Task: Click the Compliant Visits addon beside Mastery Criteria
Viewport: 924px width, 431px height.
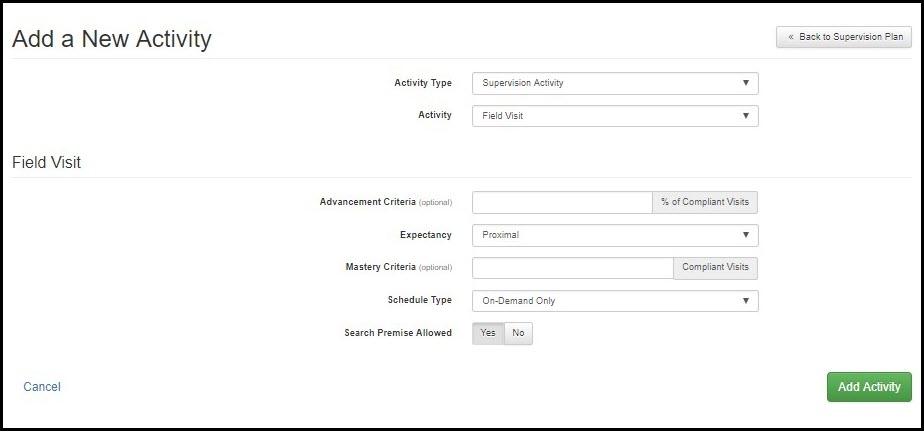Action: (715, 267)
